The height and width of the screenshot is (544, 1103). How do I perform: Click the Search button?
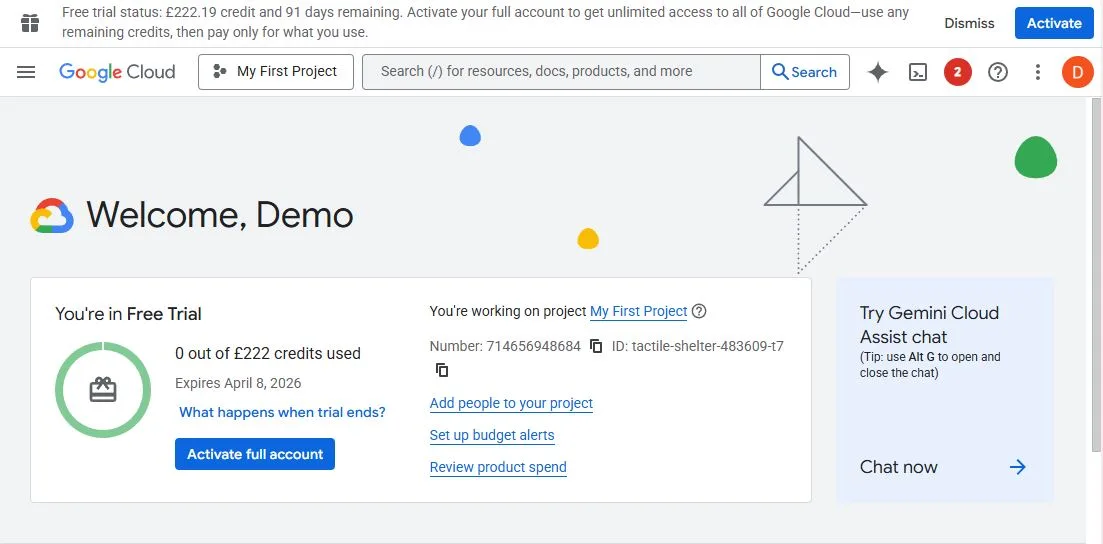click(x=805, y=72)
